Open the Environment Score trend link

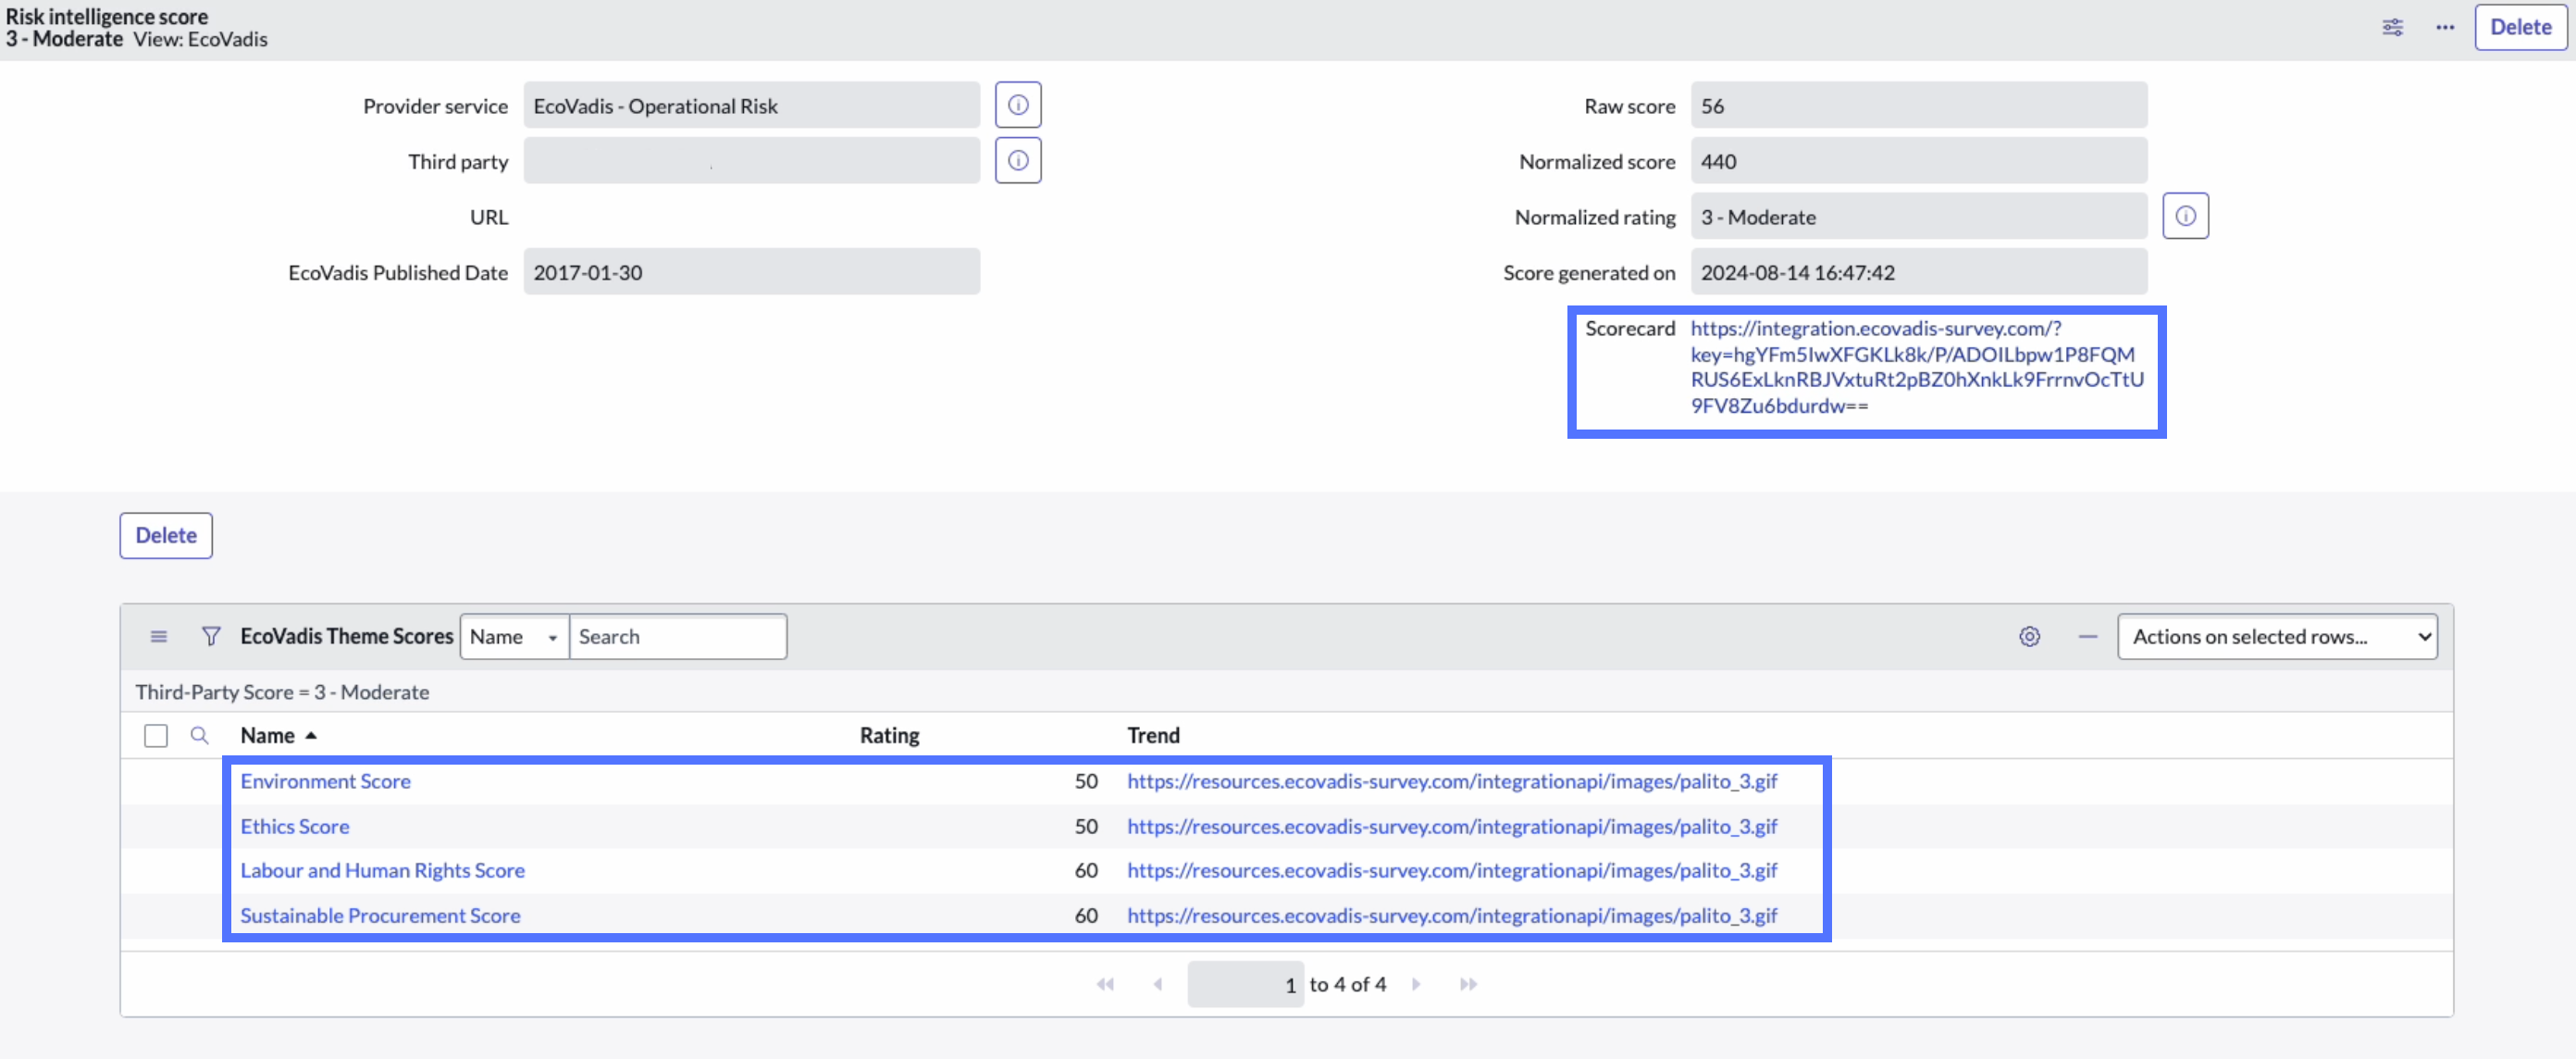(1452, 781)
